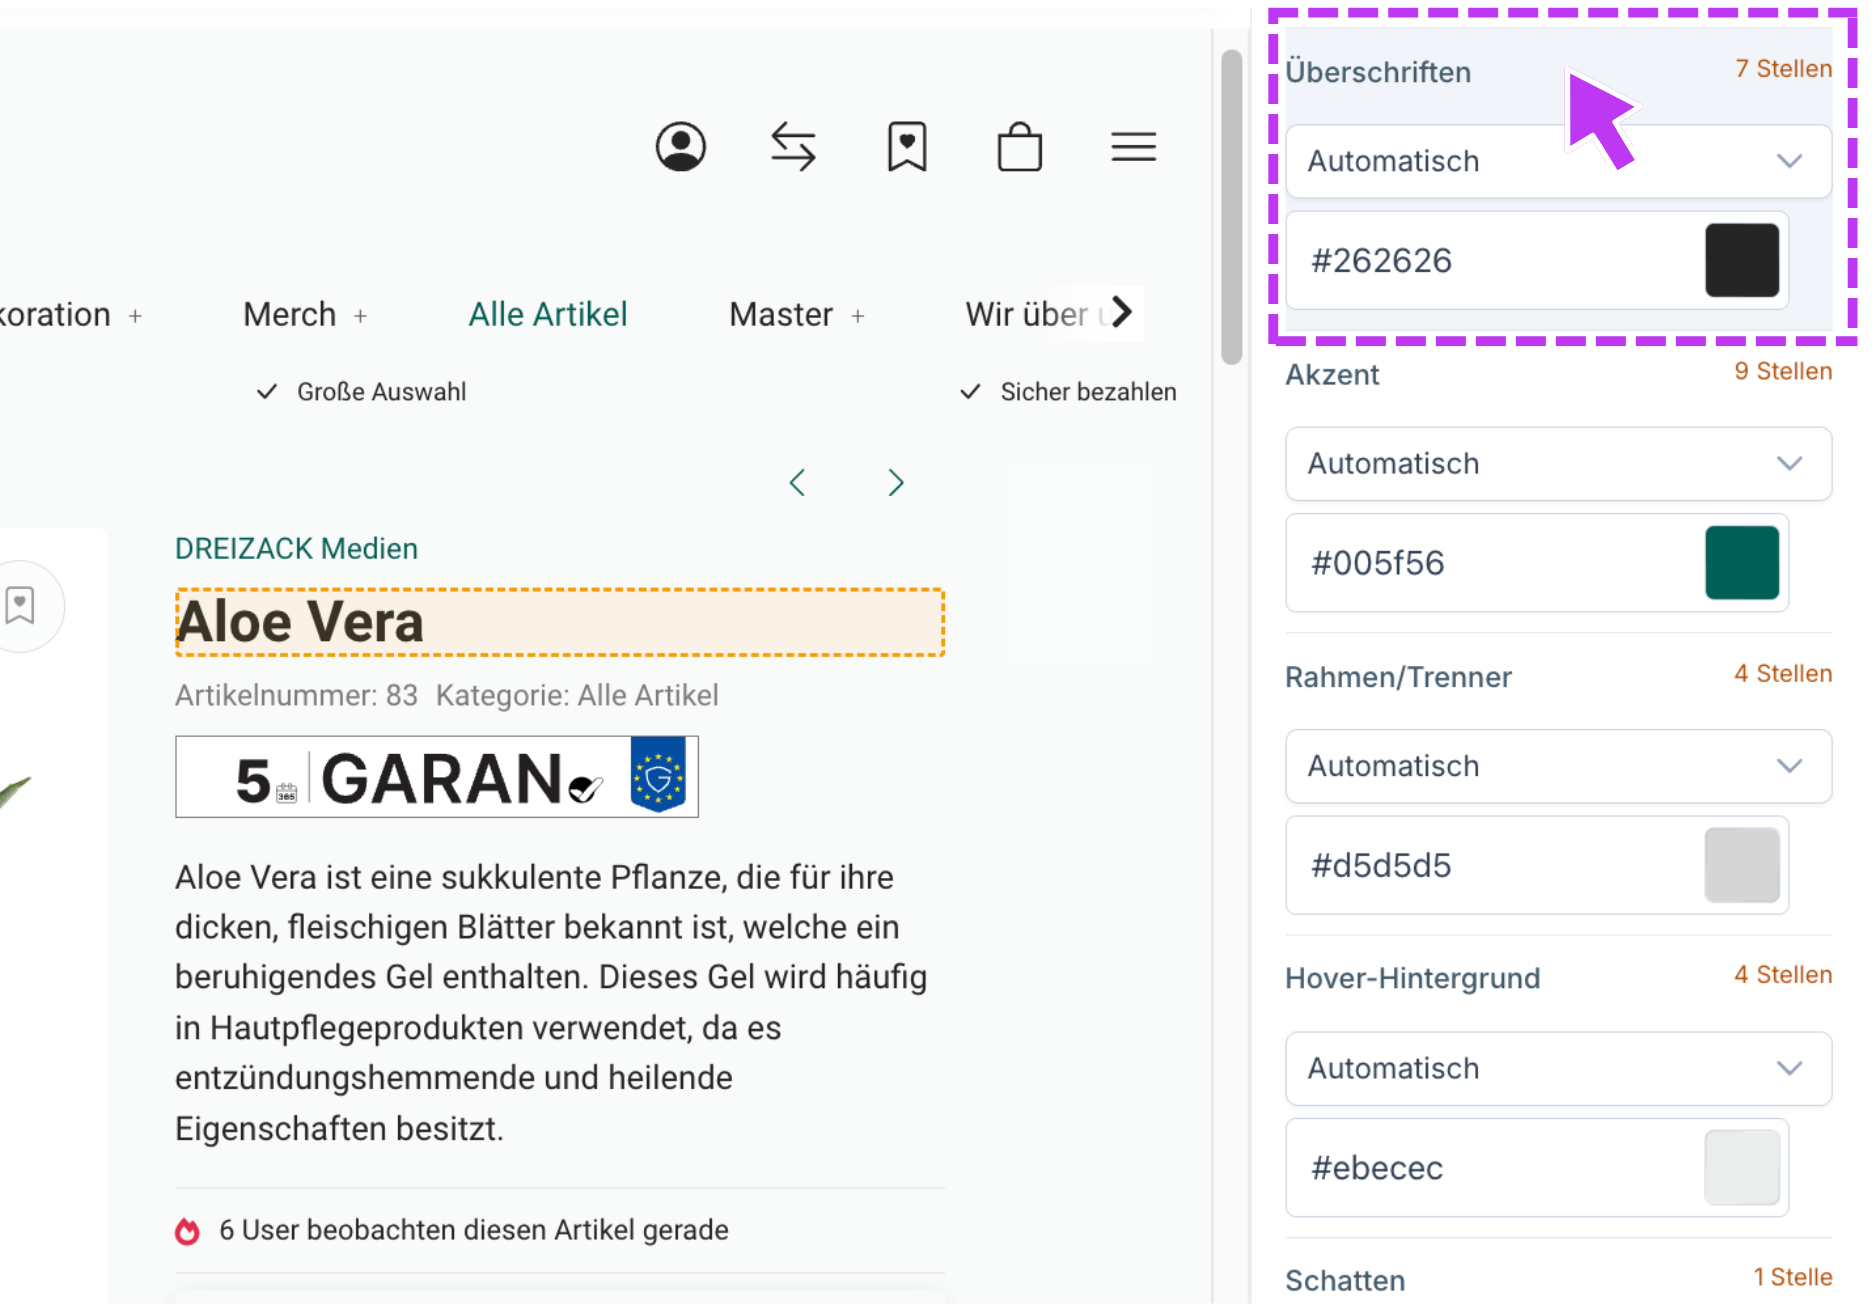Click the flame icon by user watch notice

pyautogui.click(x=187, y=1231)
